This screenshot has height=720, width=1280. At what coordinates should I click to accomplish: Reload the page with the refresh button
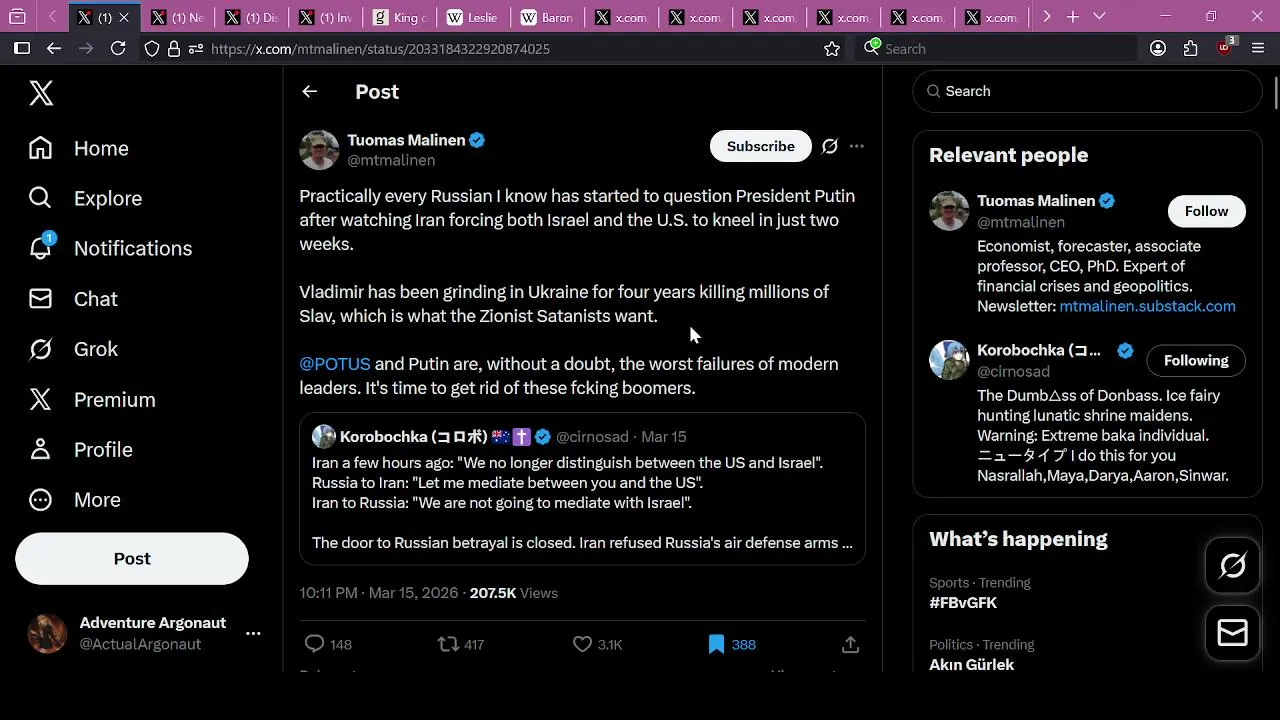[x=118, y=48]
